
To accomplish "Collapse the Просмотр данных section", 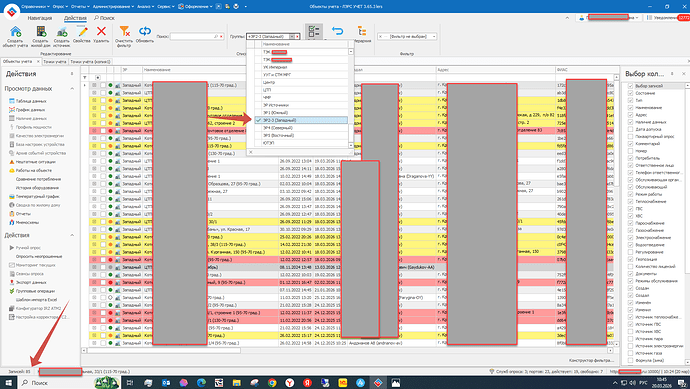I will coord(72,88).
